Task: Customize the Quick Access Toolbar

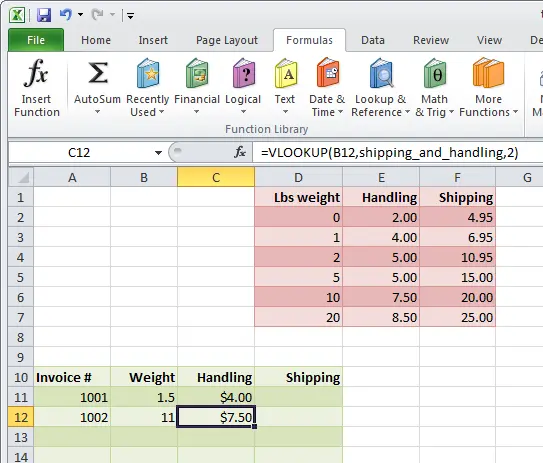Action: (131, 16)
